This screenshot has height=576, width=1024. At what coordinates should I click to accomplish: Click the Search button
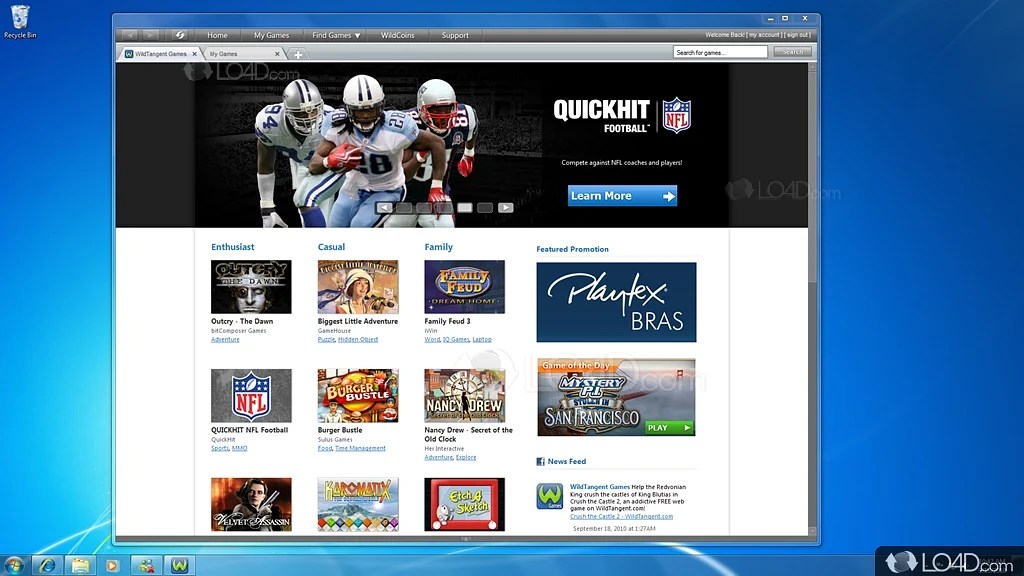click(792, 52)
